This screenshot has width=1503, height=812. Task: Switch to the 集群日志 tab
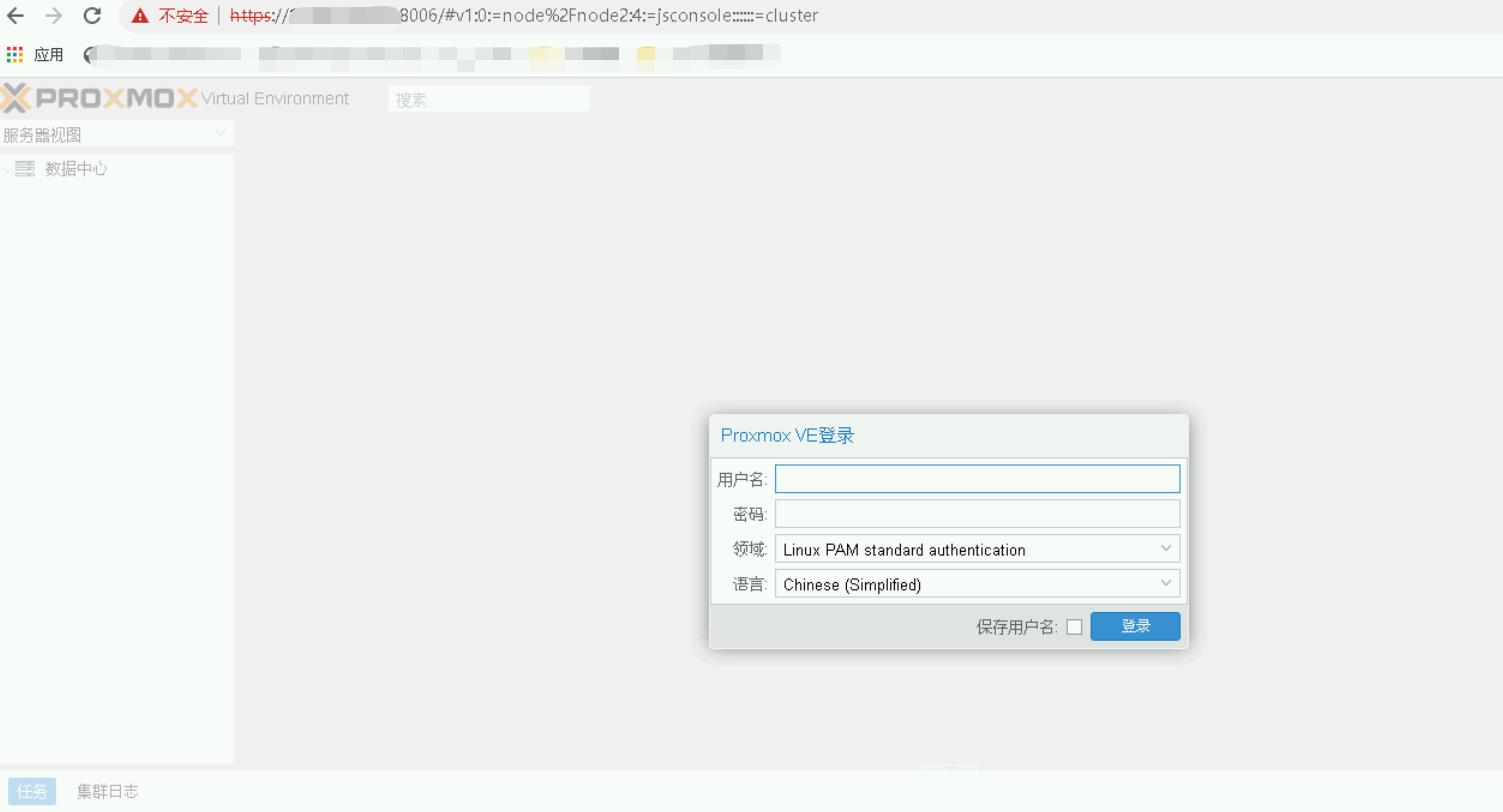tap(107, 791)
